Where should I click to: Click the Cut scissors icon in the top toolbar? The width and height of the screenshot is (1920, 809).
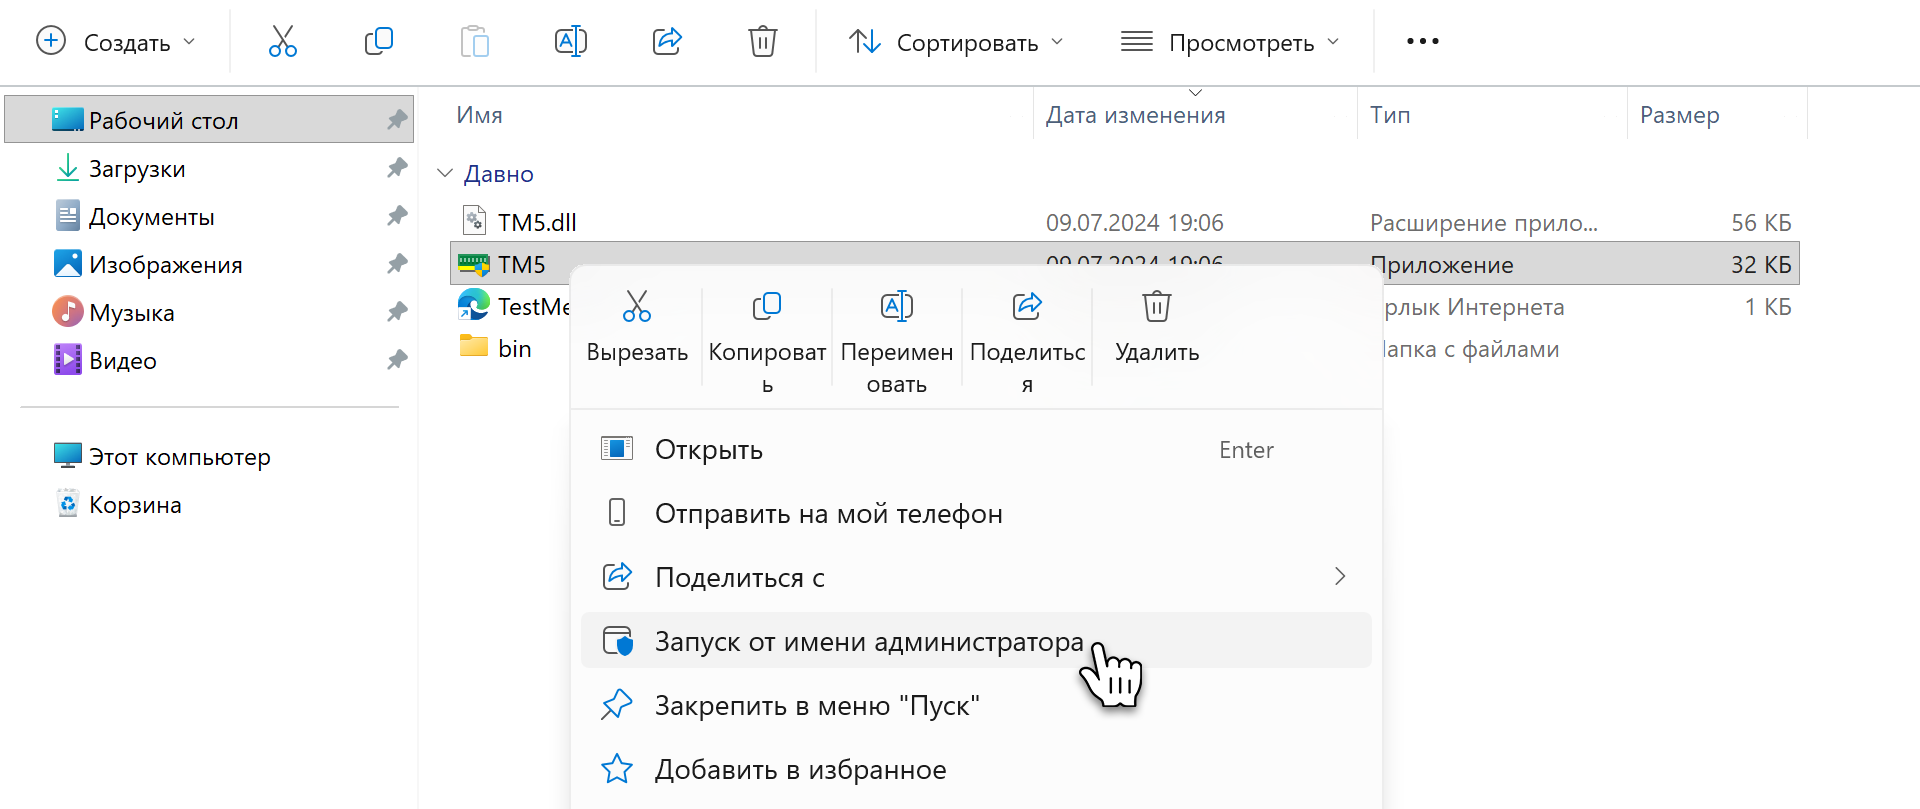[283, 42]
